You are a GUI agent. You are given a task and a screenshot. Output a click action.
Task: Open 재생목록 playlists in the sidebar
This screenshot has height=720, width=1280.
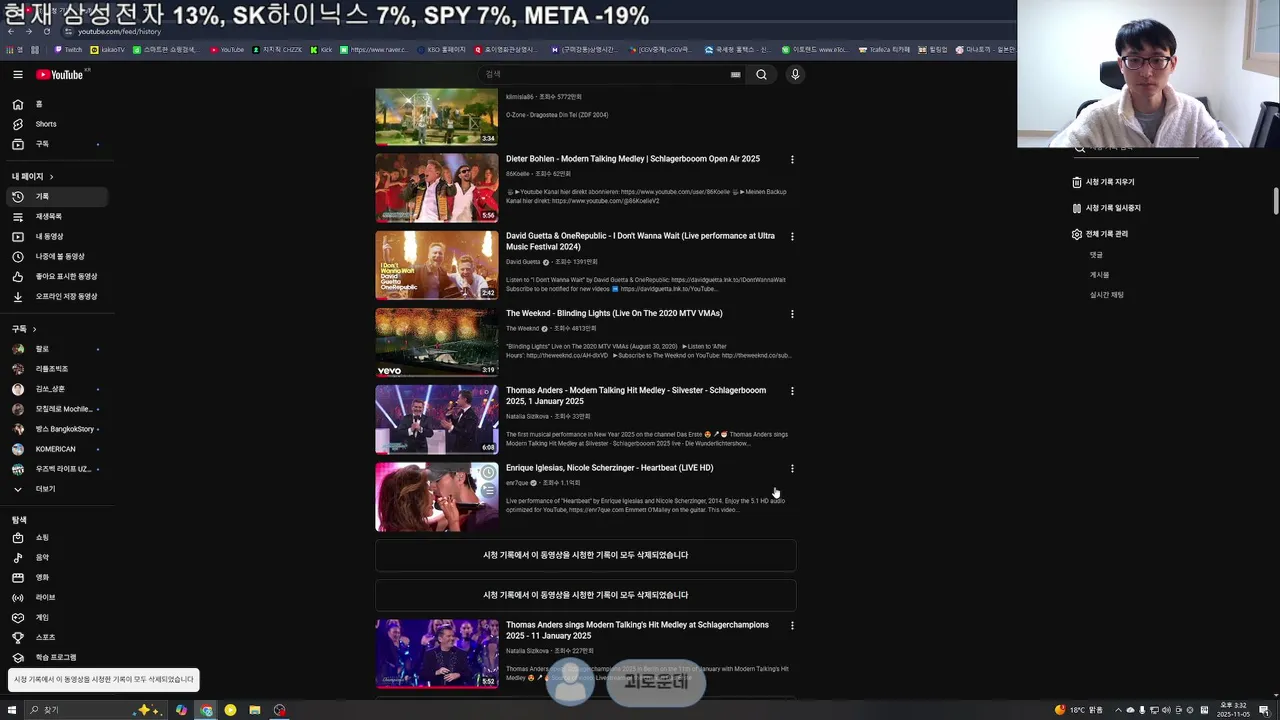coord(55,216)
